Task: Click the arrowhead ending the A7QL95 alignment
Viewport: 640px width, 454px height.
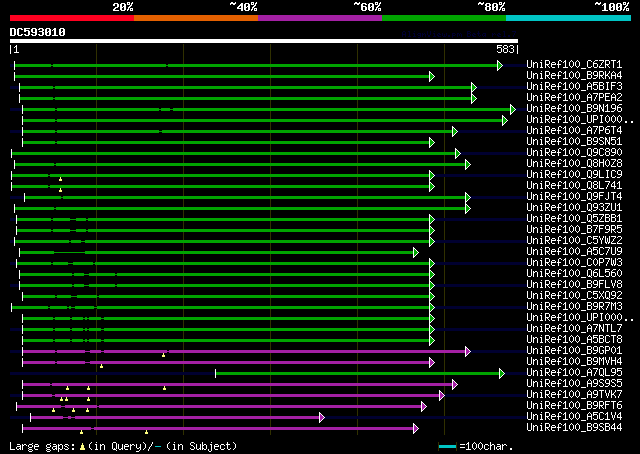Action: click(x=502, y=374)
